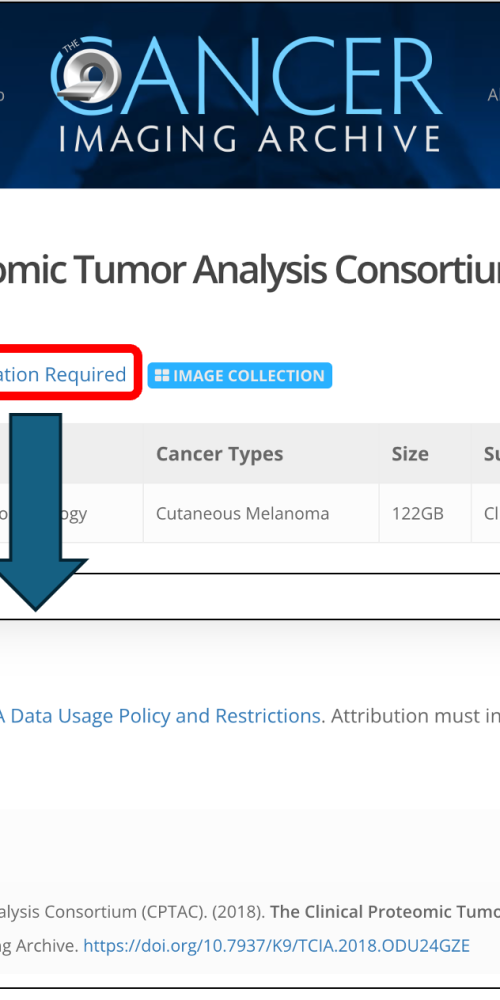Image resolution: width=500 pixels, height=1000 pixels.
Task: Open the red-outlined 'ation Required' link
Action: pyautogui.click(x=63, y=374)
